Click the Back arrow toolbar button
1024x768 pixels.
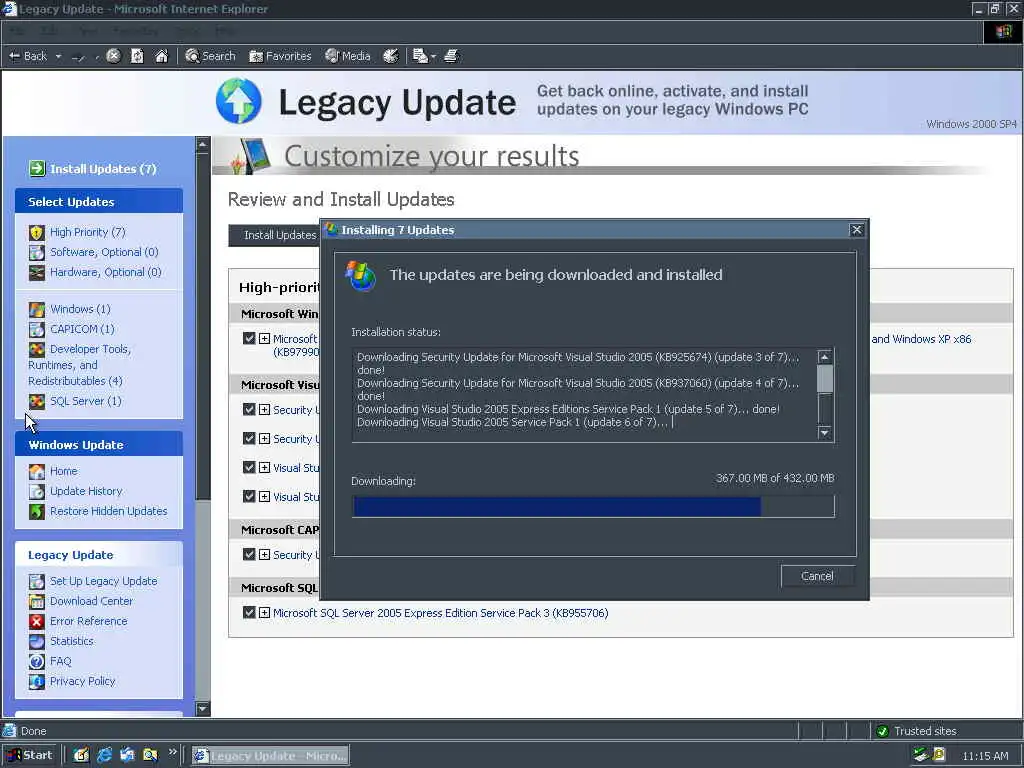tap(27, 56)
